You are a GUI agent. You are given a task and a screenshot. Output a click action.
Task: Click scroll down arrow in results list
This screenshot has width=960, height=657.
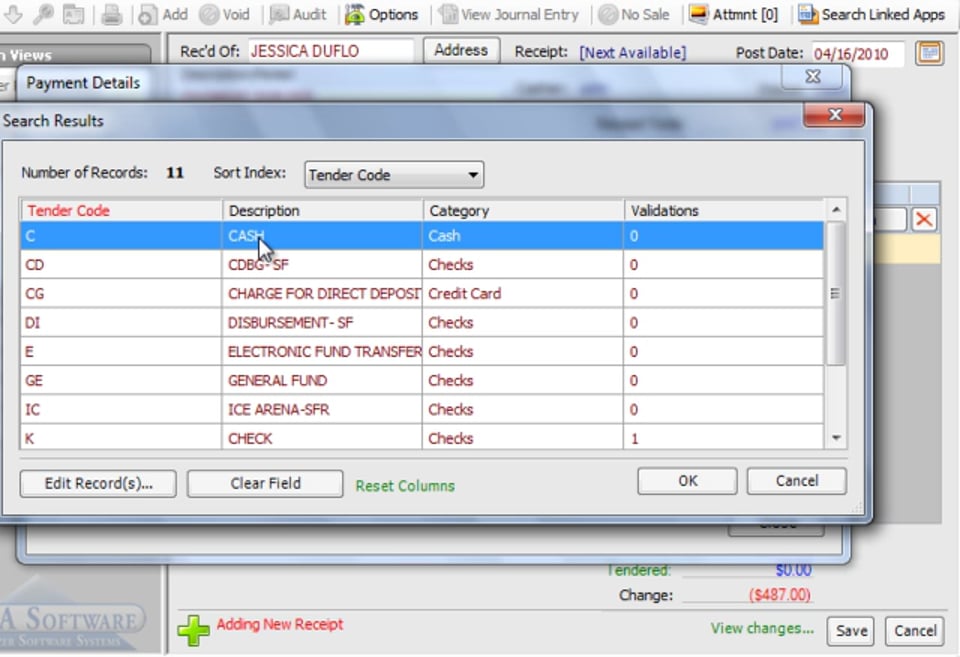point(836,438)
